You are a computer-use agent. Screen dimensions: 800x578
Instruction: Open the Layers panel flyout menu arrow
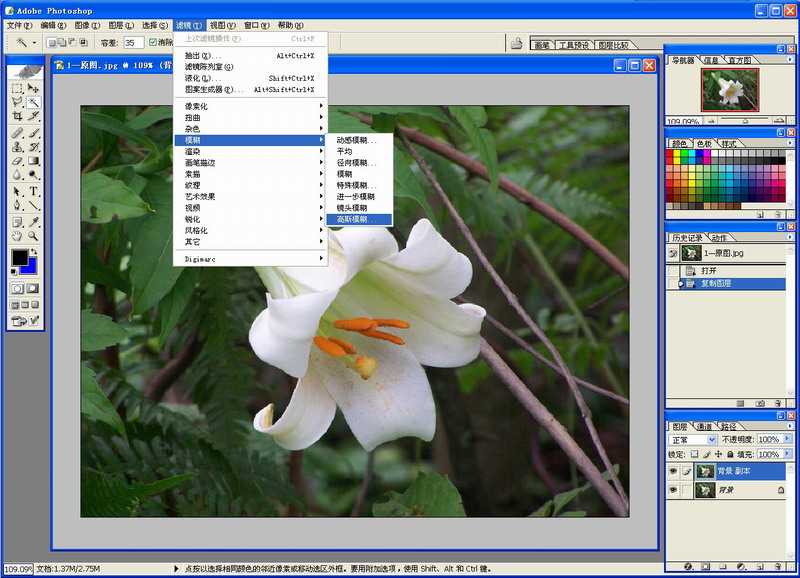pos(790,425)
